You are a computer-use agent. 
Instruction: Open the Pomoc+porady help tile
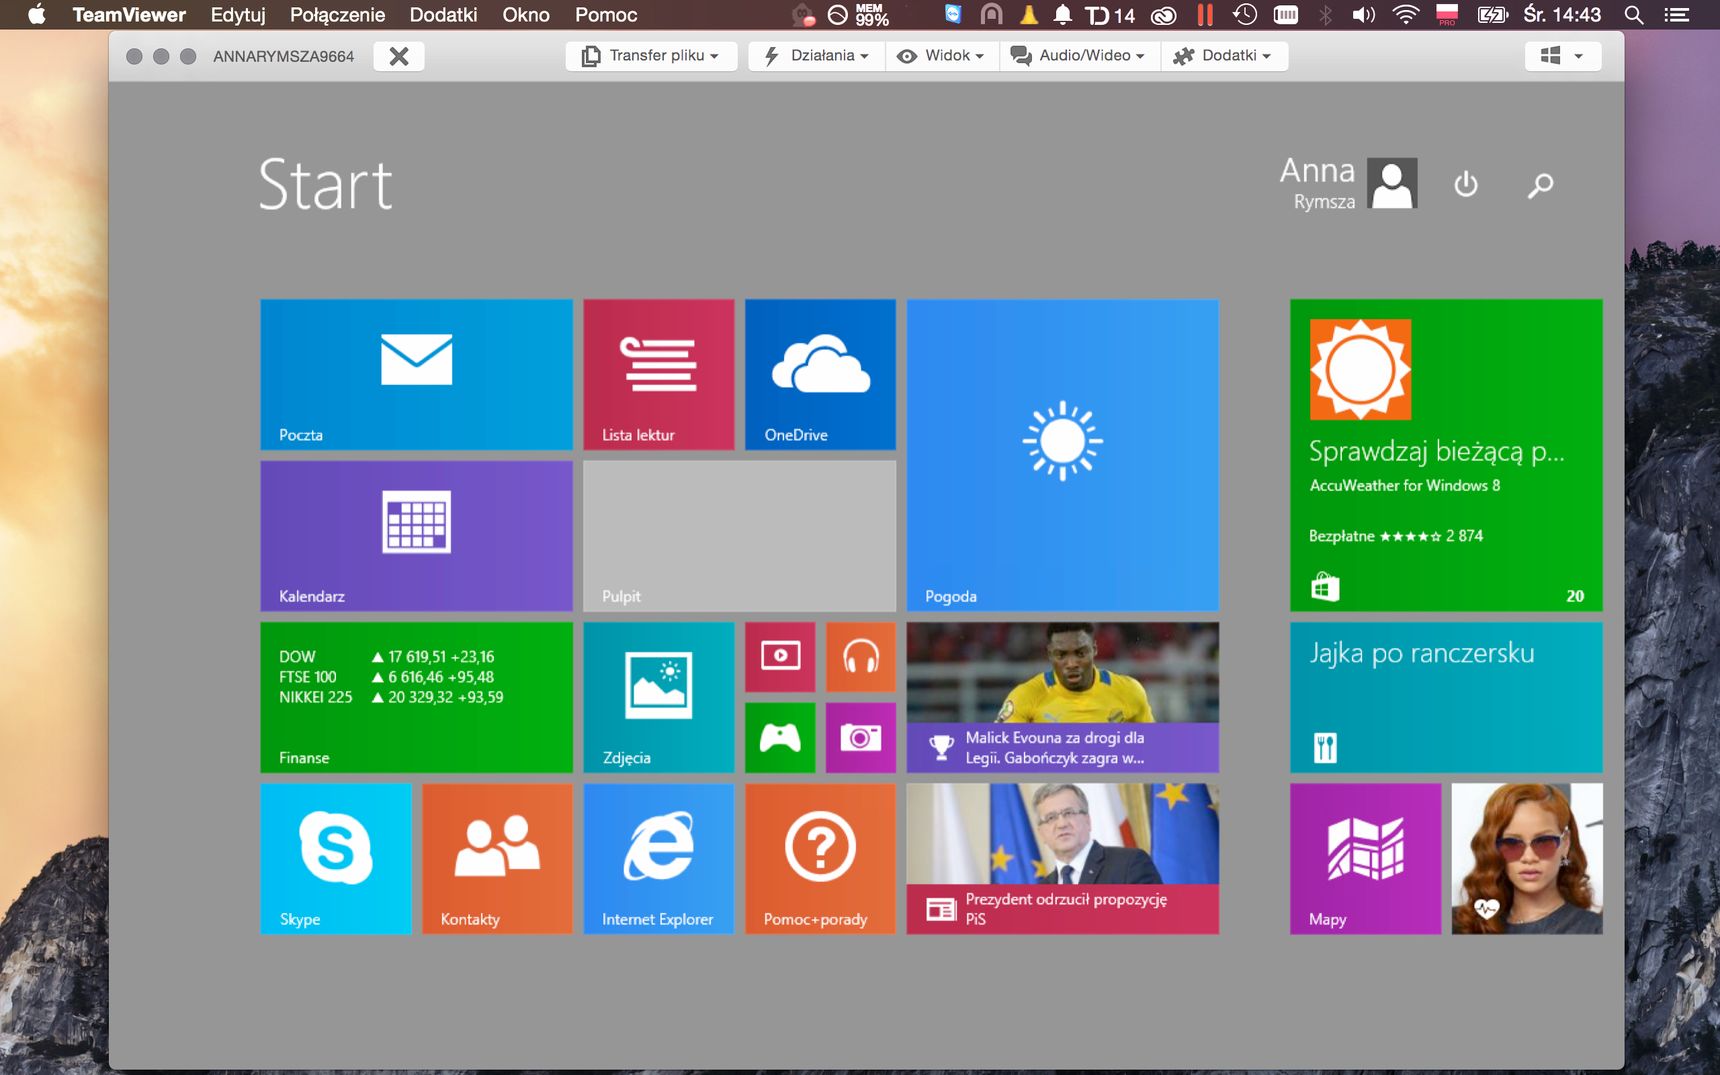tap(820, 859)
